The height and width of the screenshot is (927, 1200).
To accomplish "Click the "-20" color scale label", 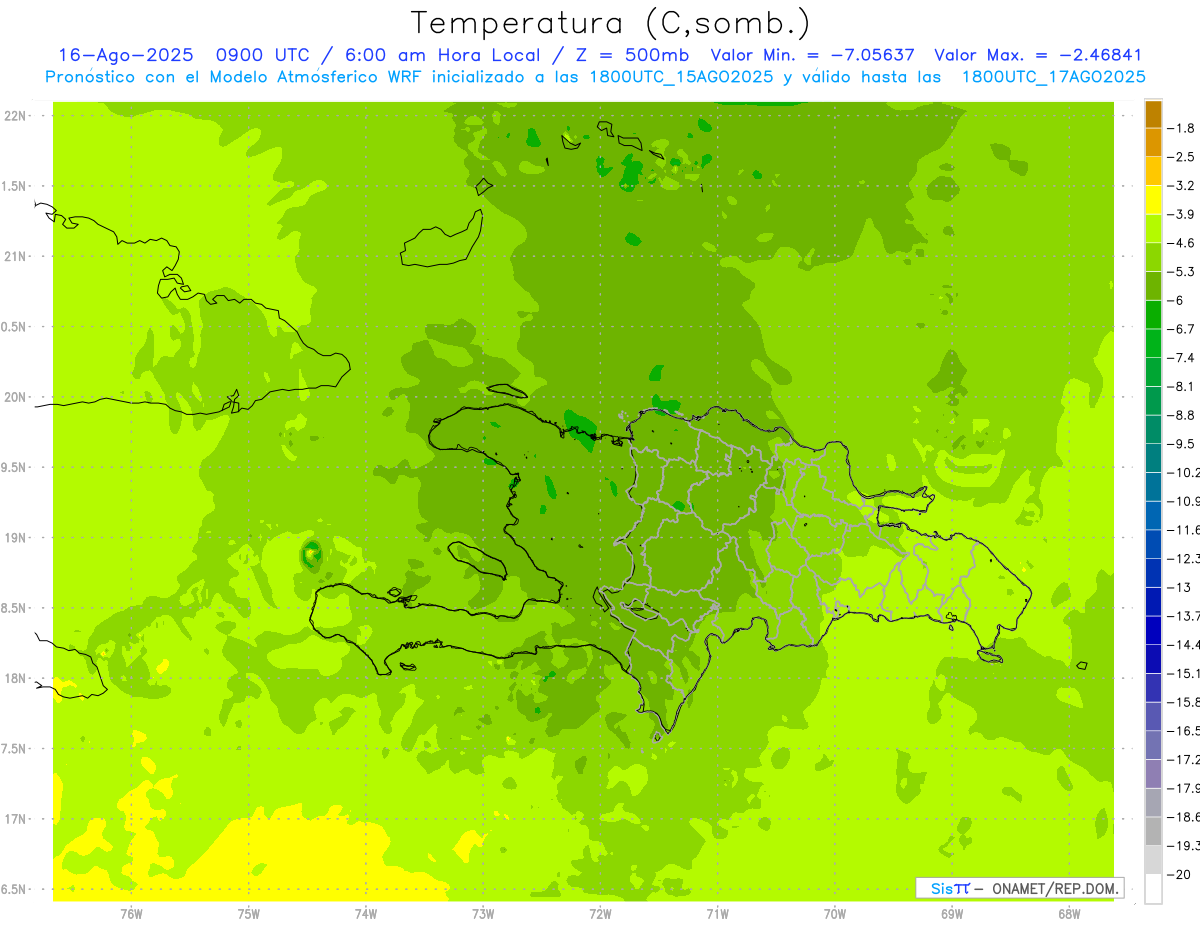I will (x=1178, y=874).
